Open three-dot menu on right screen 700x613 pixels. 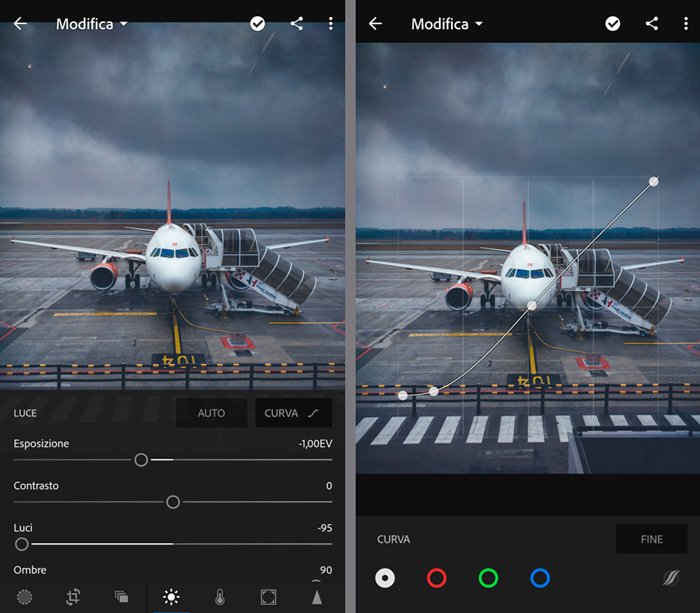(x=686, y=24)
